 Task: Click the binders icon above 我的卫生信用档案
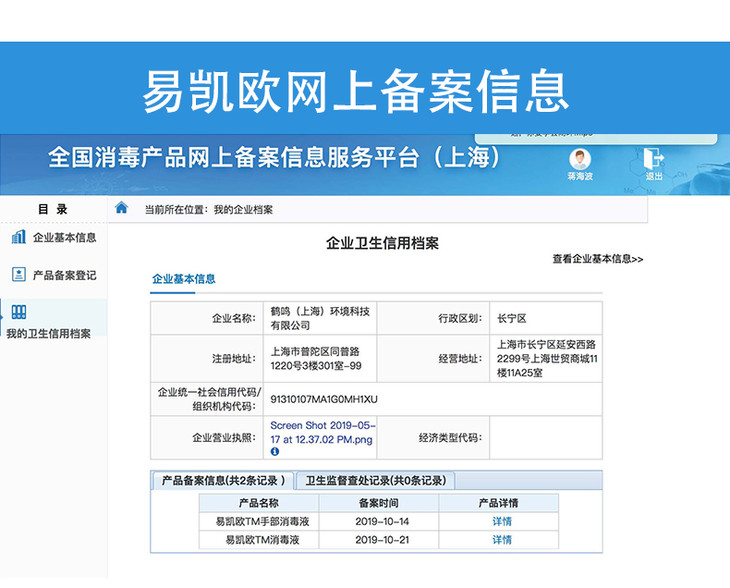pos(18,312)
